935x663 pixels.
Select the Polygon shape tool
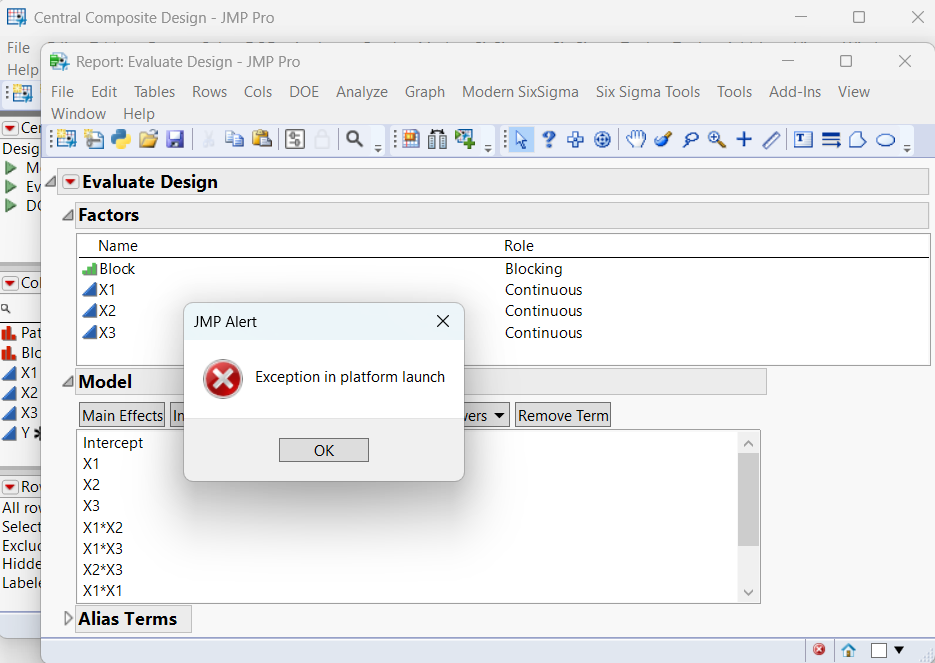(857, 140)
